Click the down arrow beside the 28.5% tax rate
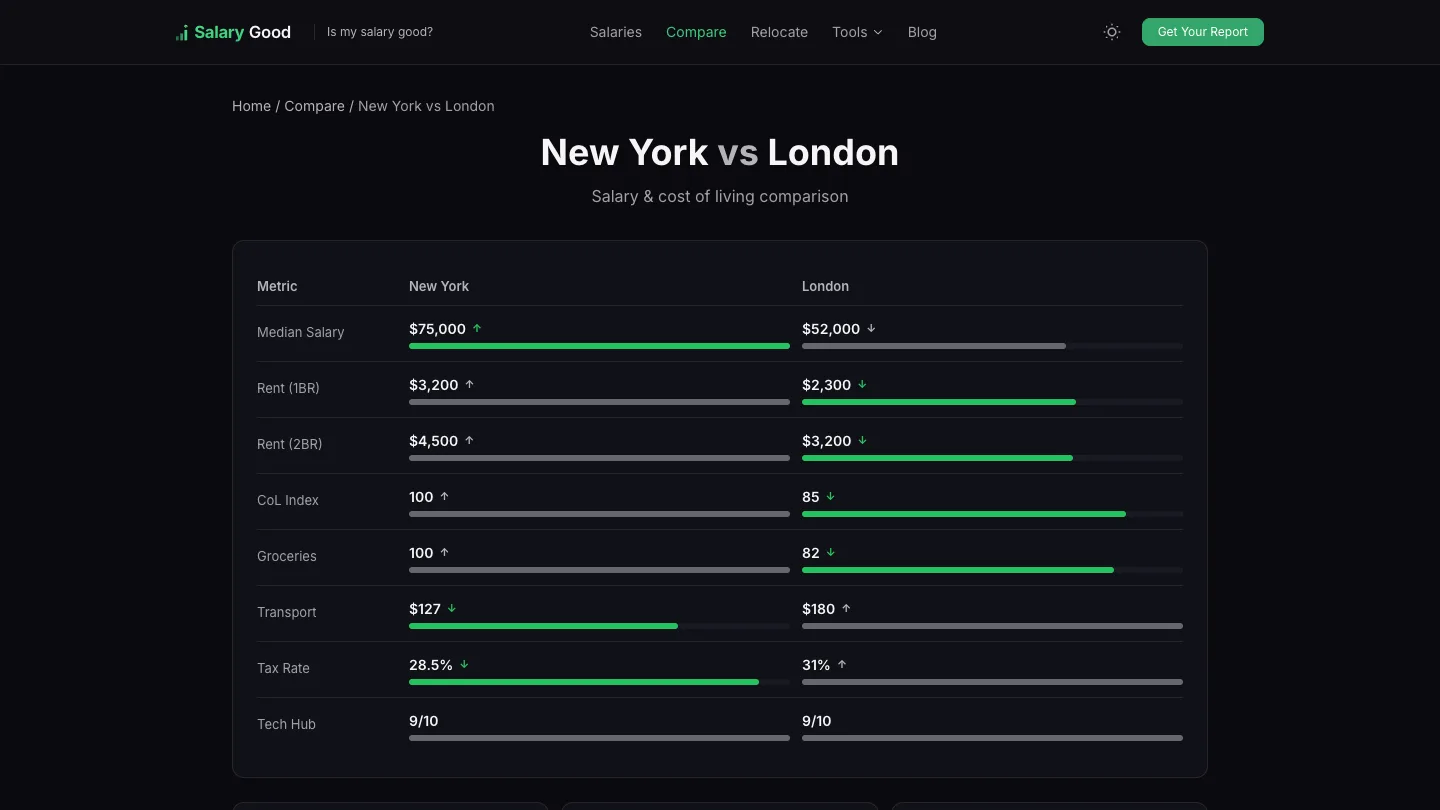 click(x=464, y=664)
